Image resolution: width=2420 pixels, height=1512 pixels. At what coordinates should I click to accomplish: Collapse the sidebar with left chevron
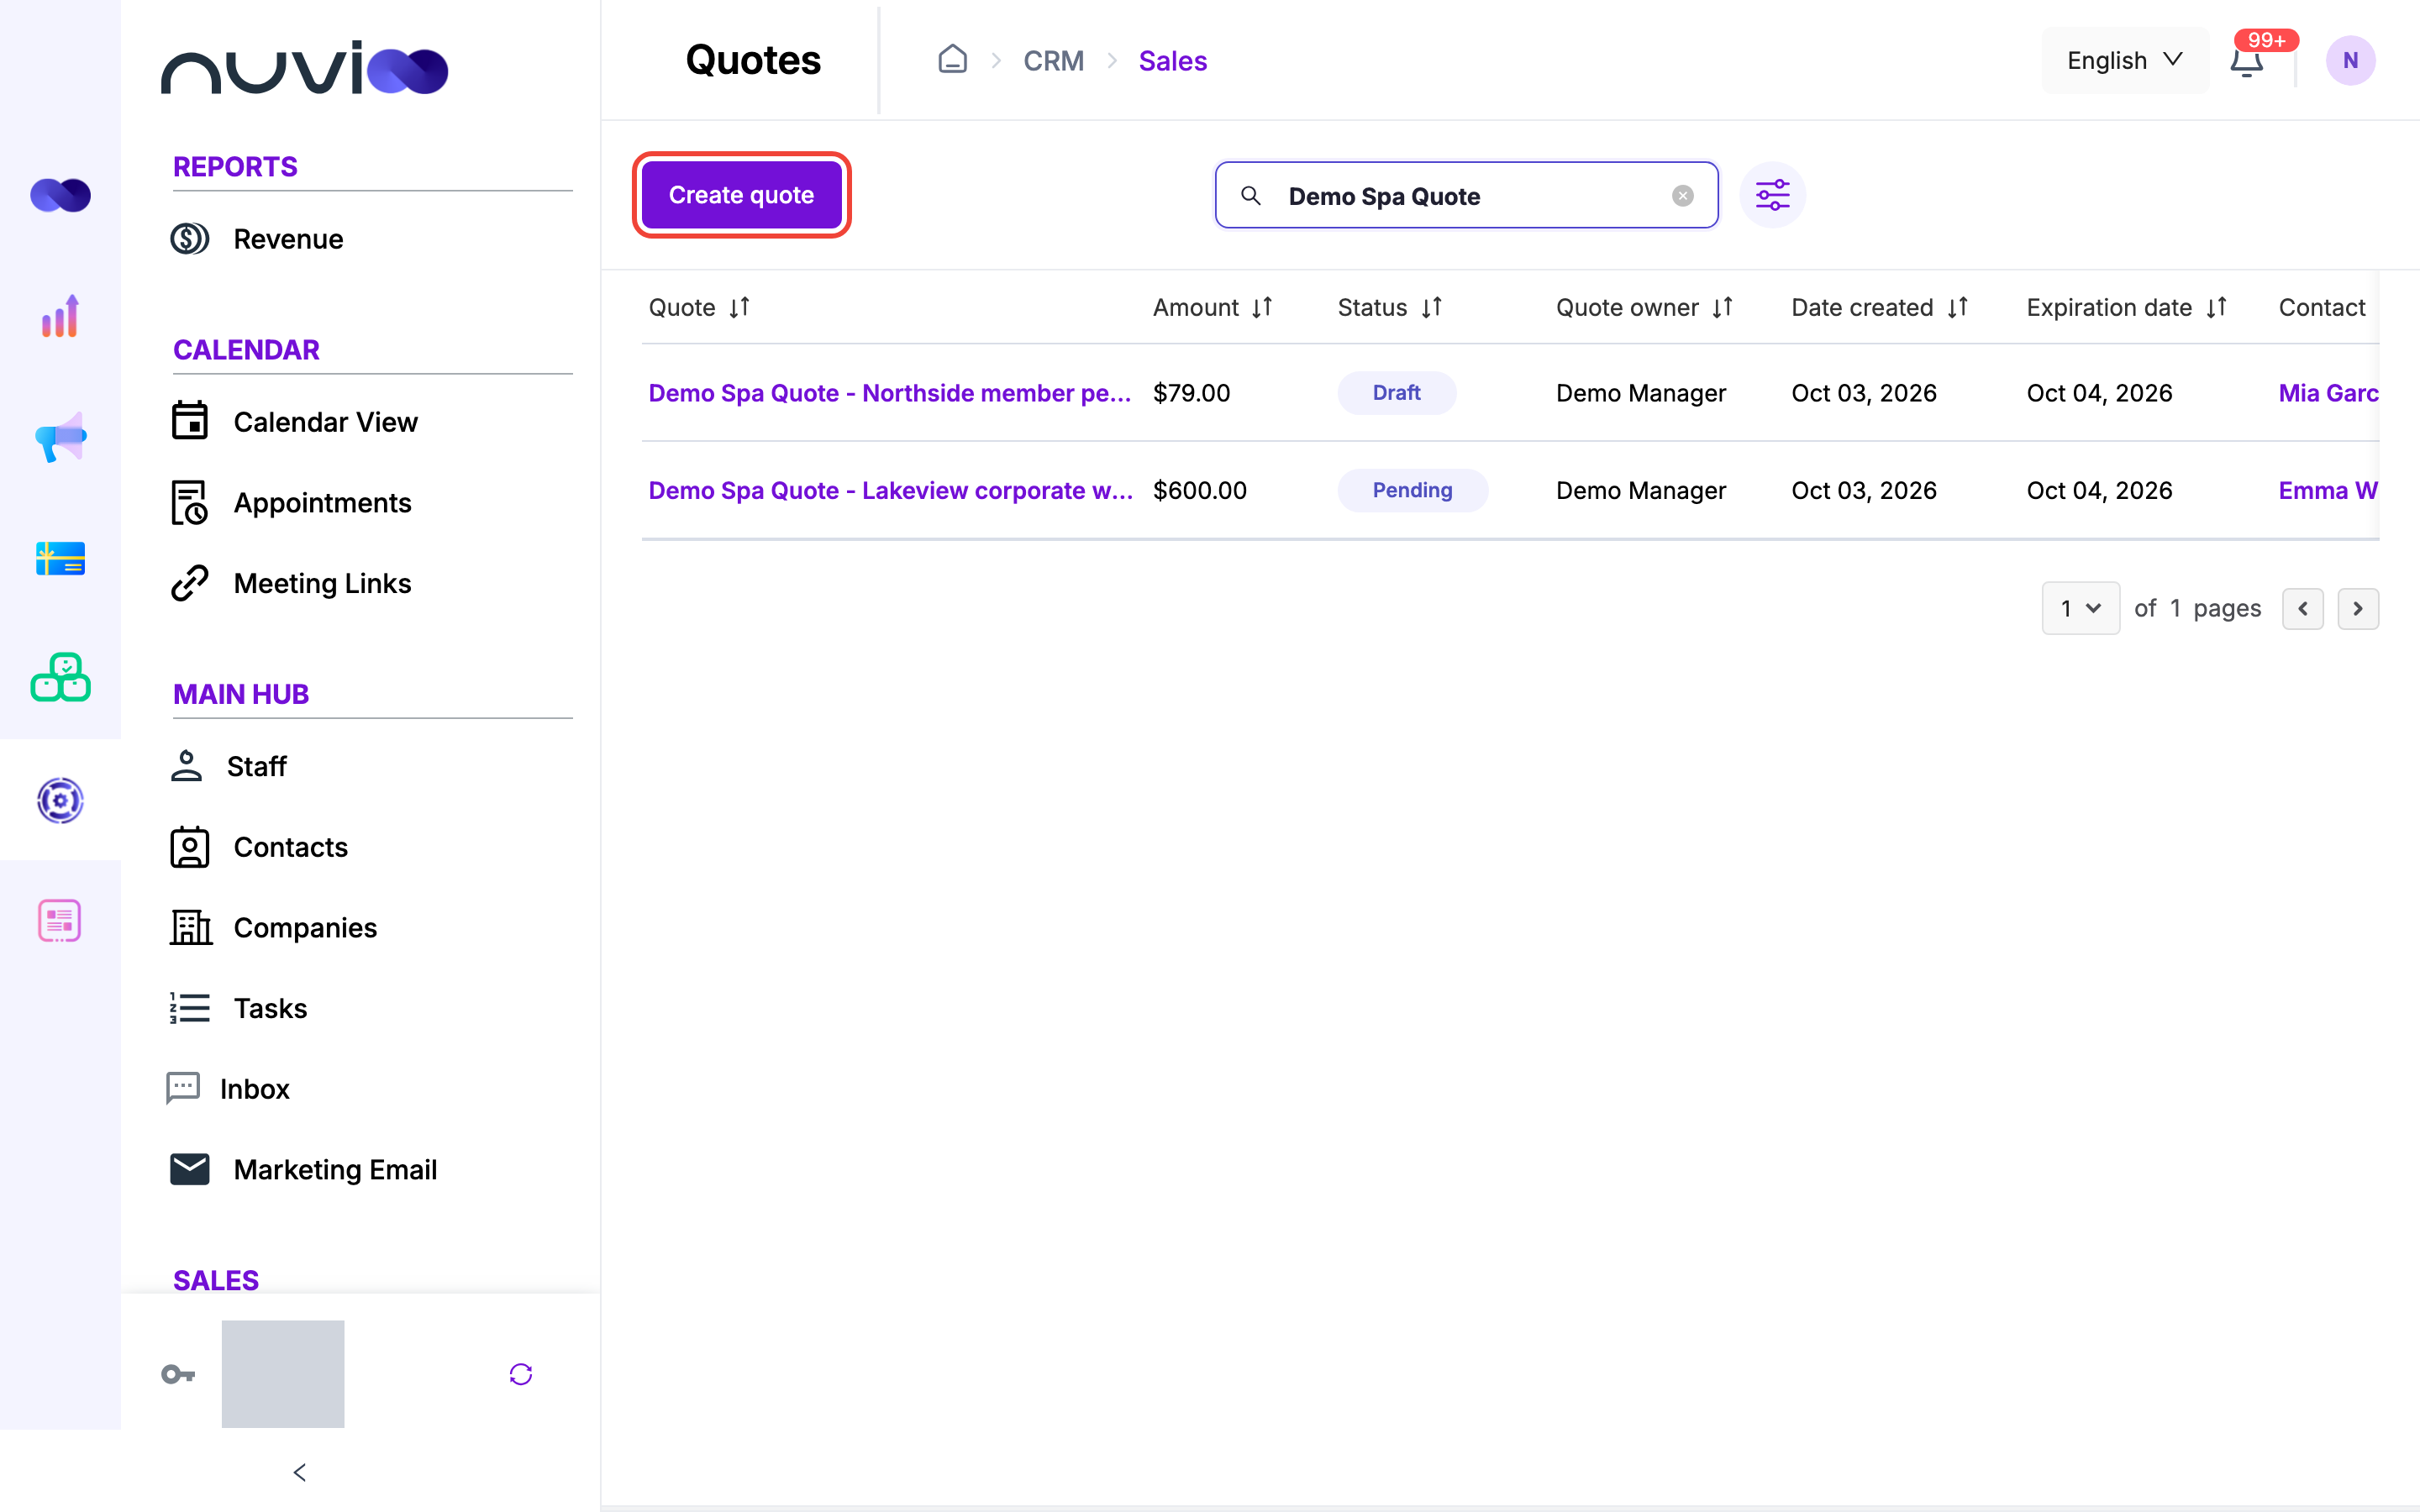point(299,1472)
